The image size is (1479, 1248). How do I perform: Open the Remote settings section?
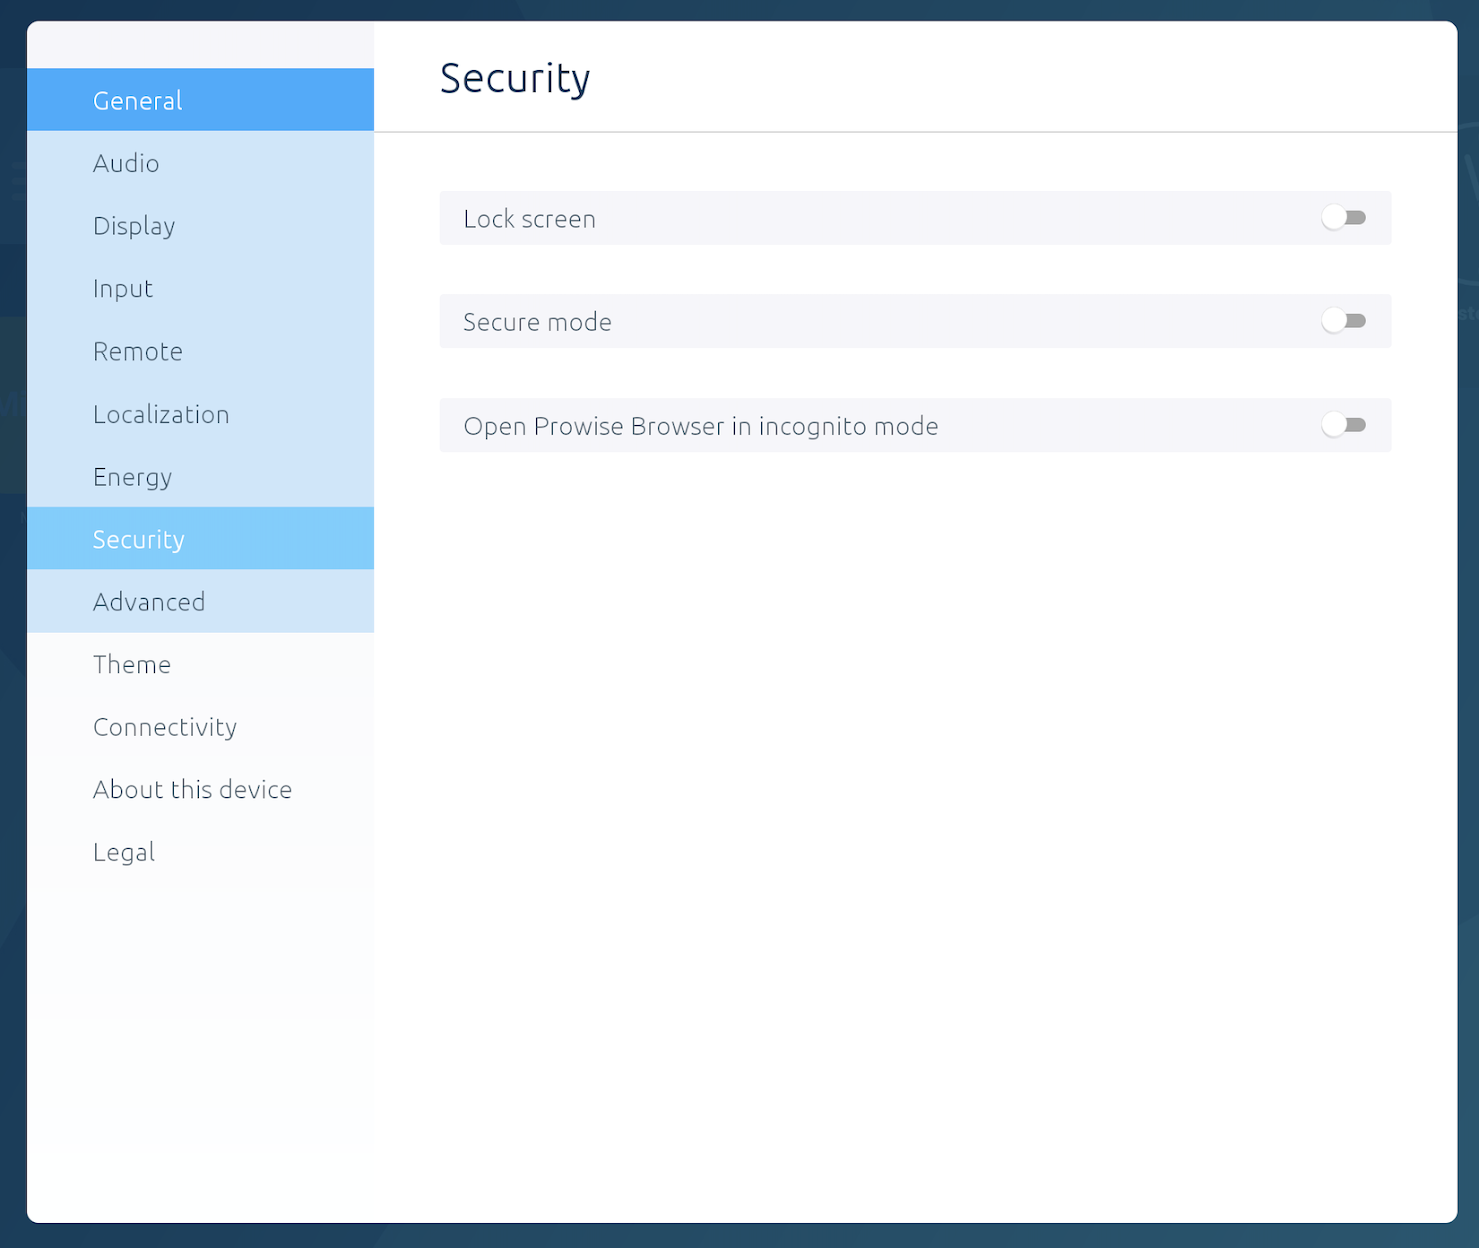coord(138,352)
